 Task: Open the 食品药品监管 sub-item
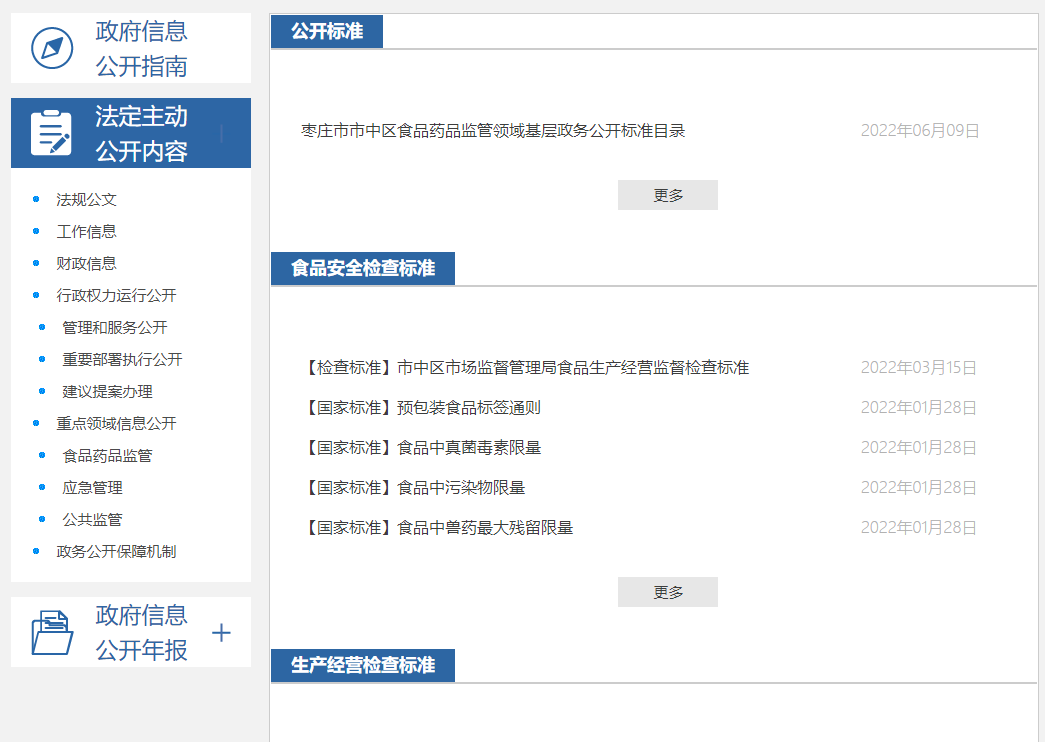pyautogui.click(x=107, y=456)
